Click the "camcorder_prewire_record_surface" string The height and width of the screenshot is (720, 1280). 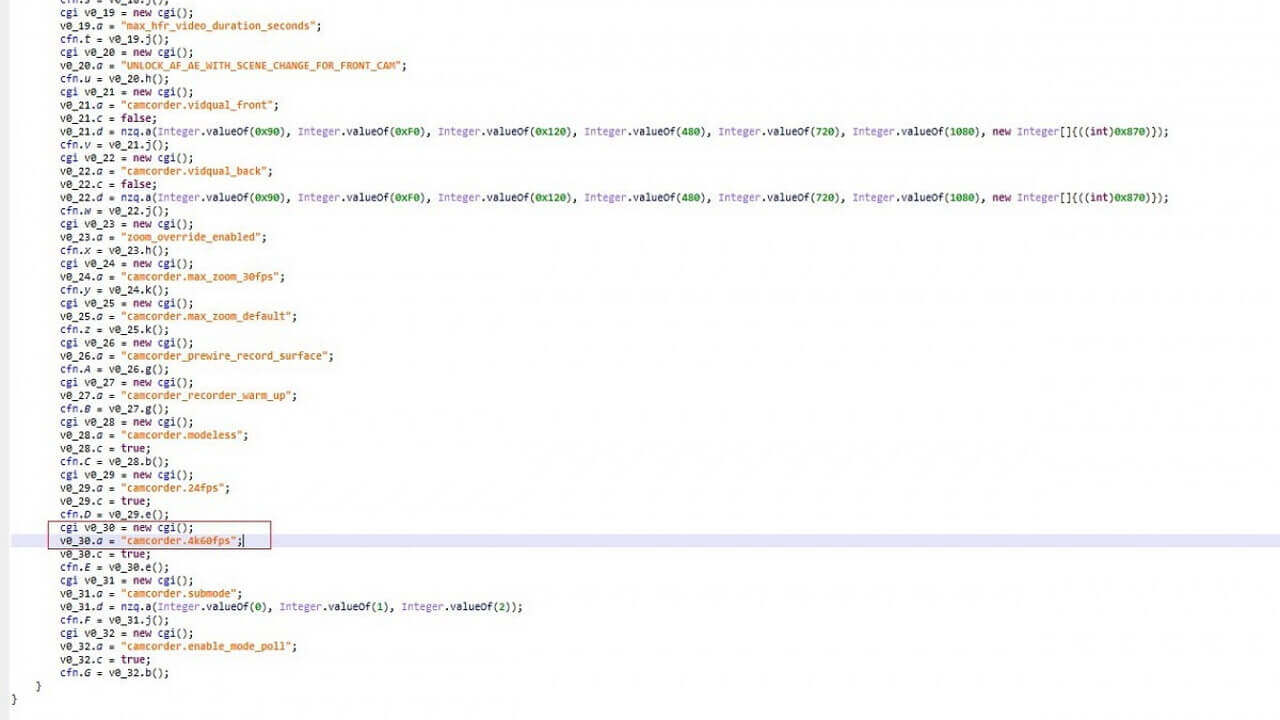click(226, 356)
